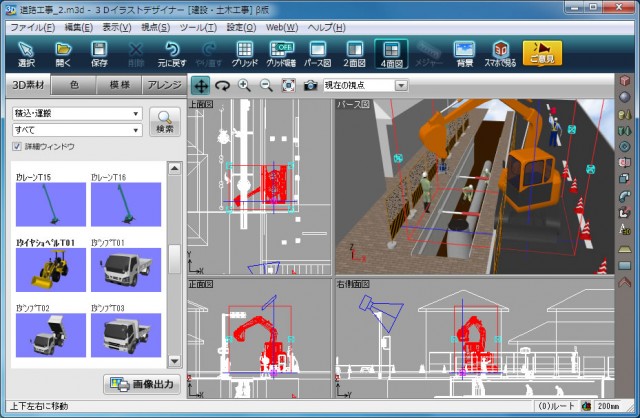640x418 pixels.
Task: Click the 選択 (Select) tool
Action: coord(27,53)
